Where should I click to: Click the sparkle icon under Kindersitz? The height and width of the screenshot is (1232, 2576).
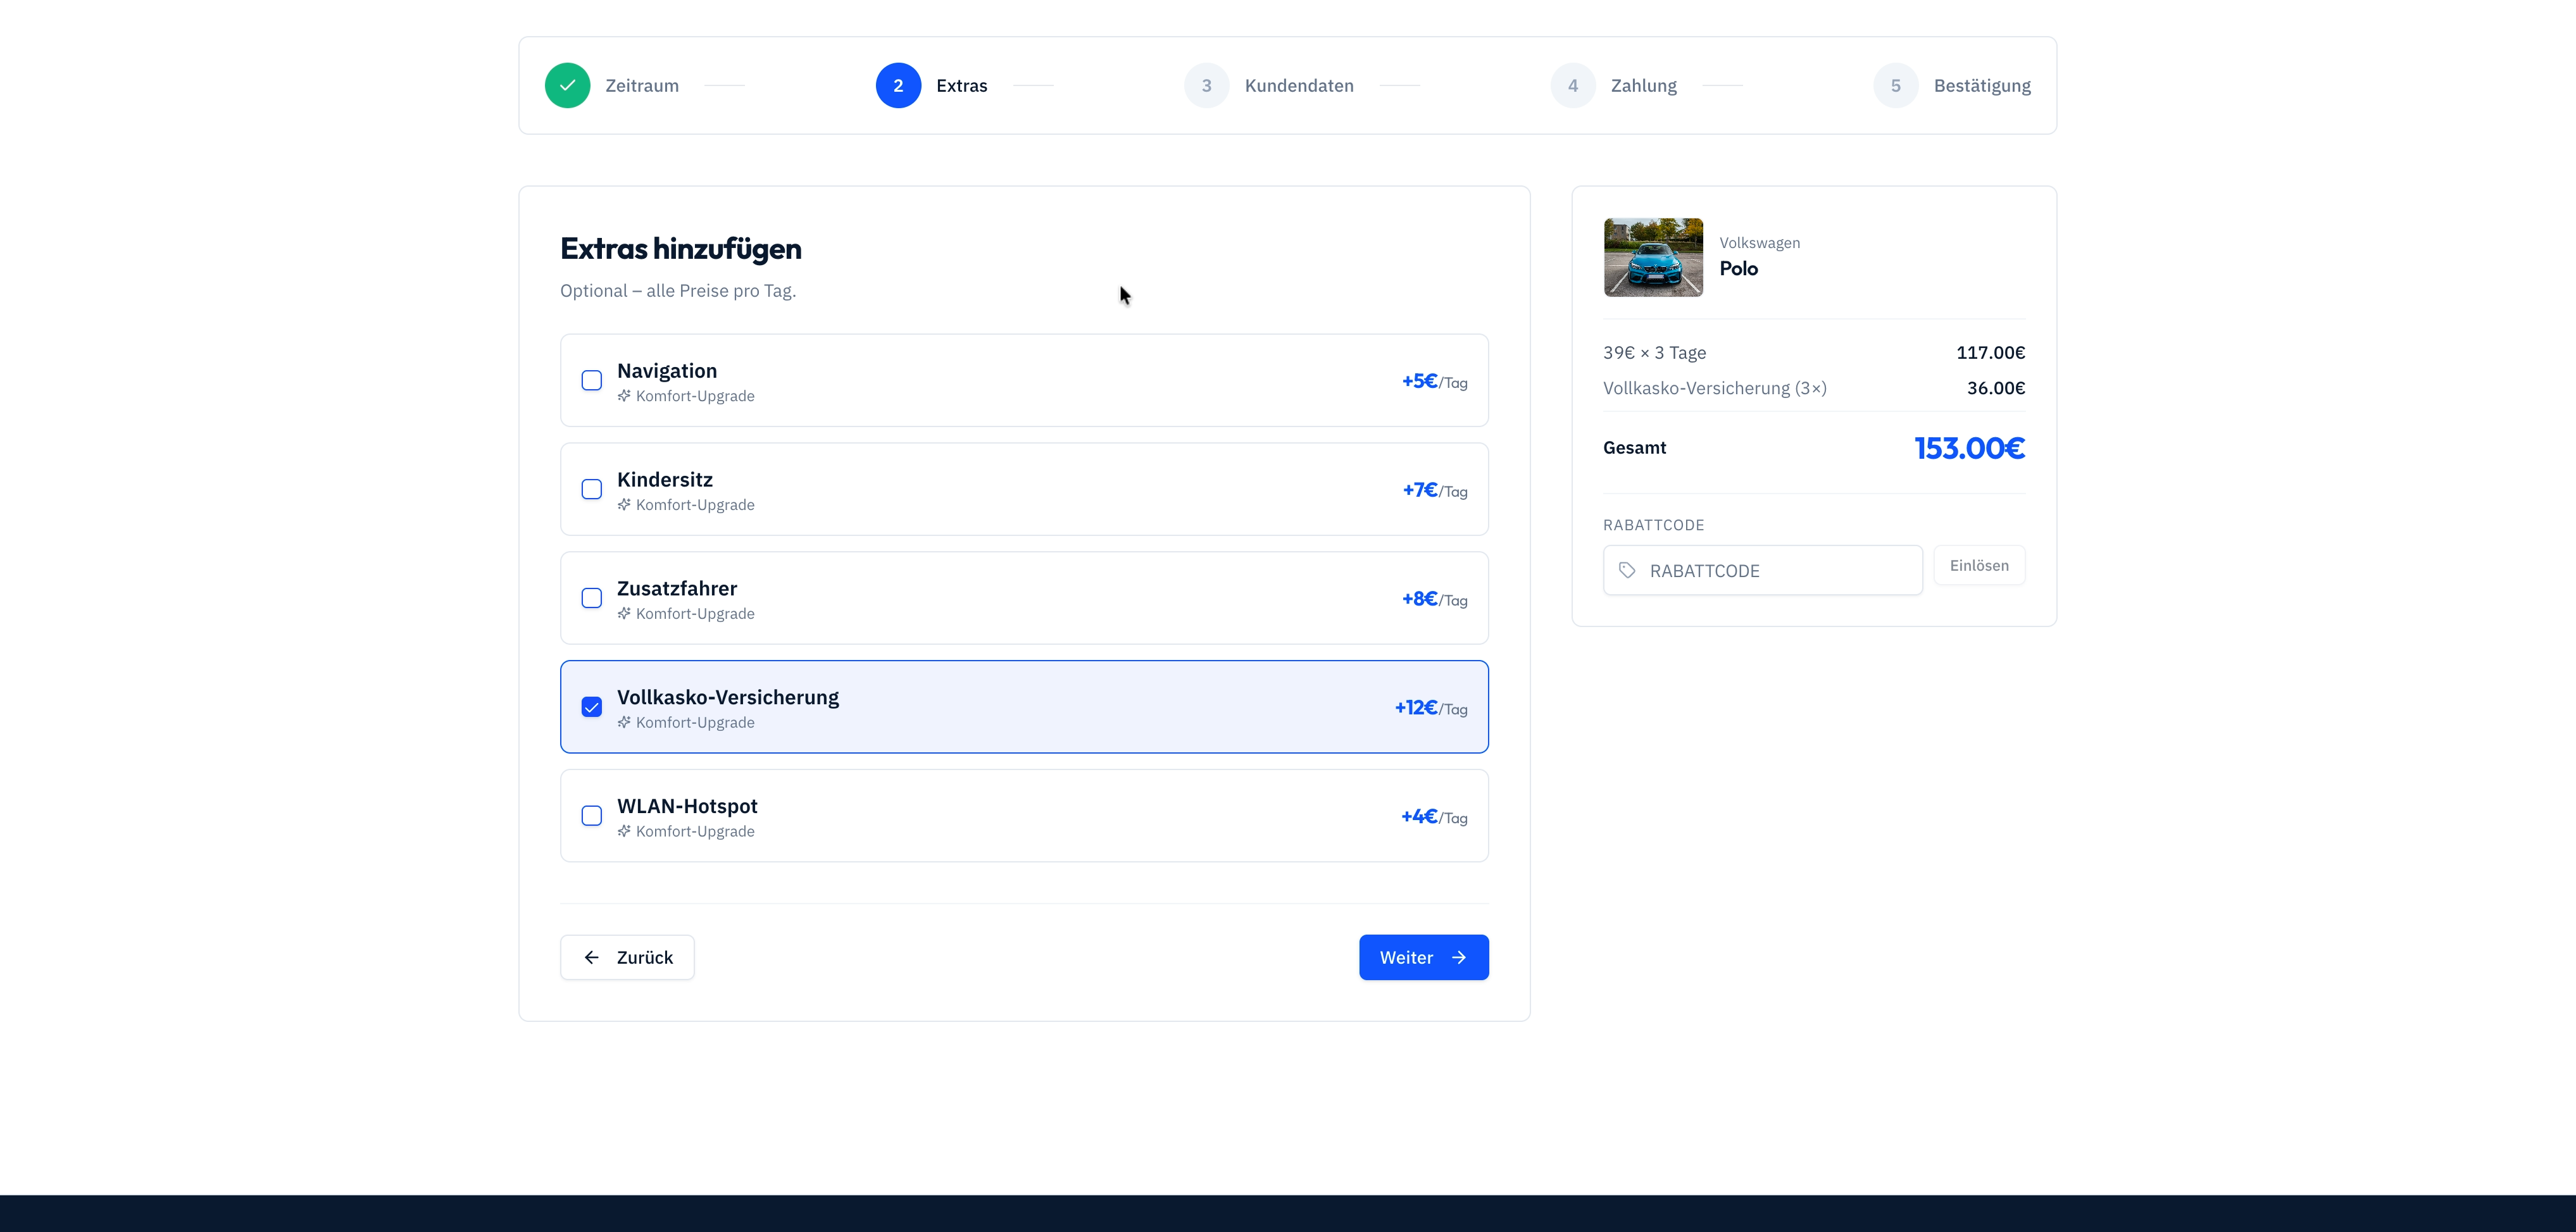(624, 505)
